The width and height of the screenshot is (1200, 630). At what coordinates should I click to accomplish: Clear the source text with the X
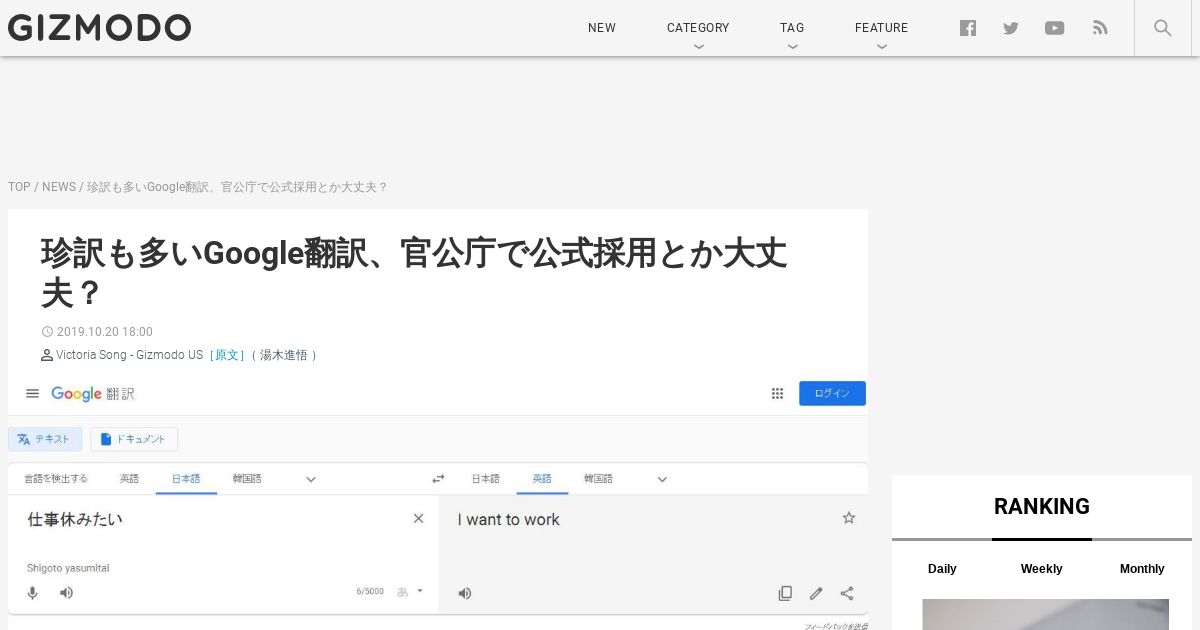419,518
